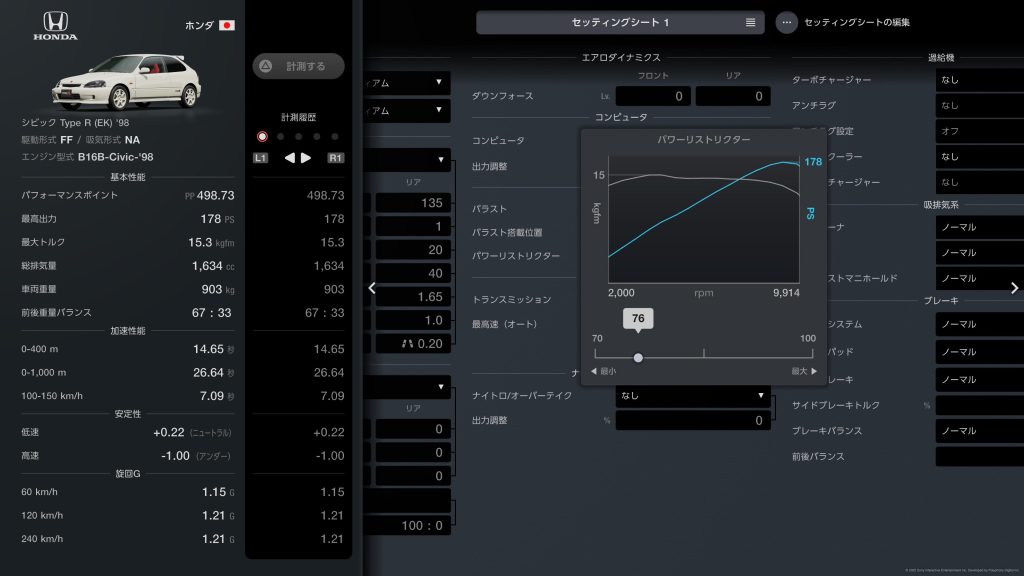Expand the dropdown above the 135 field

point(408,159)
